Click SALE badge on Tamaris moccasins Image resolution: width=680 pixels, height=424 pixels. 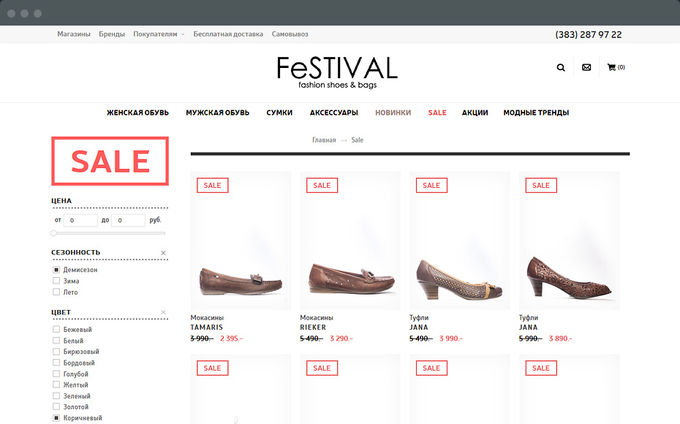click(x=212, y=185)
